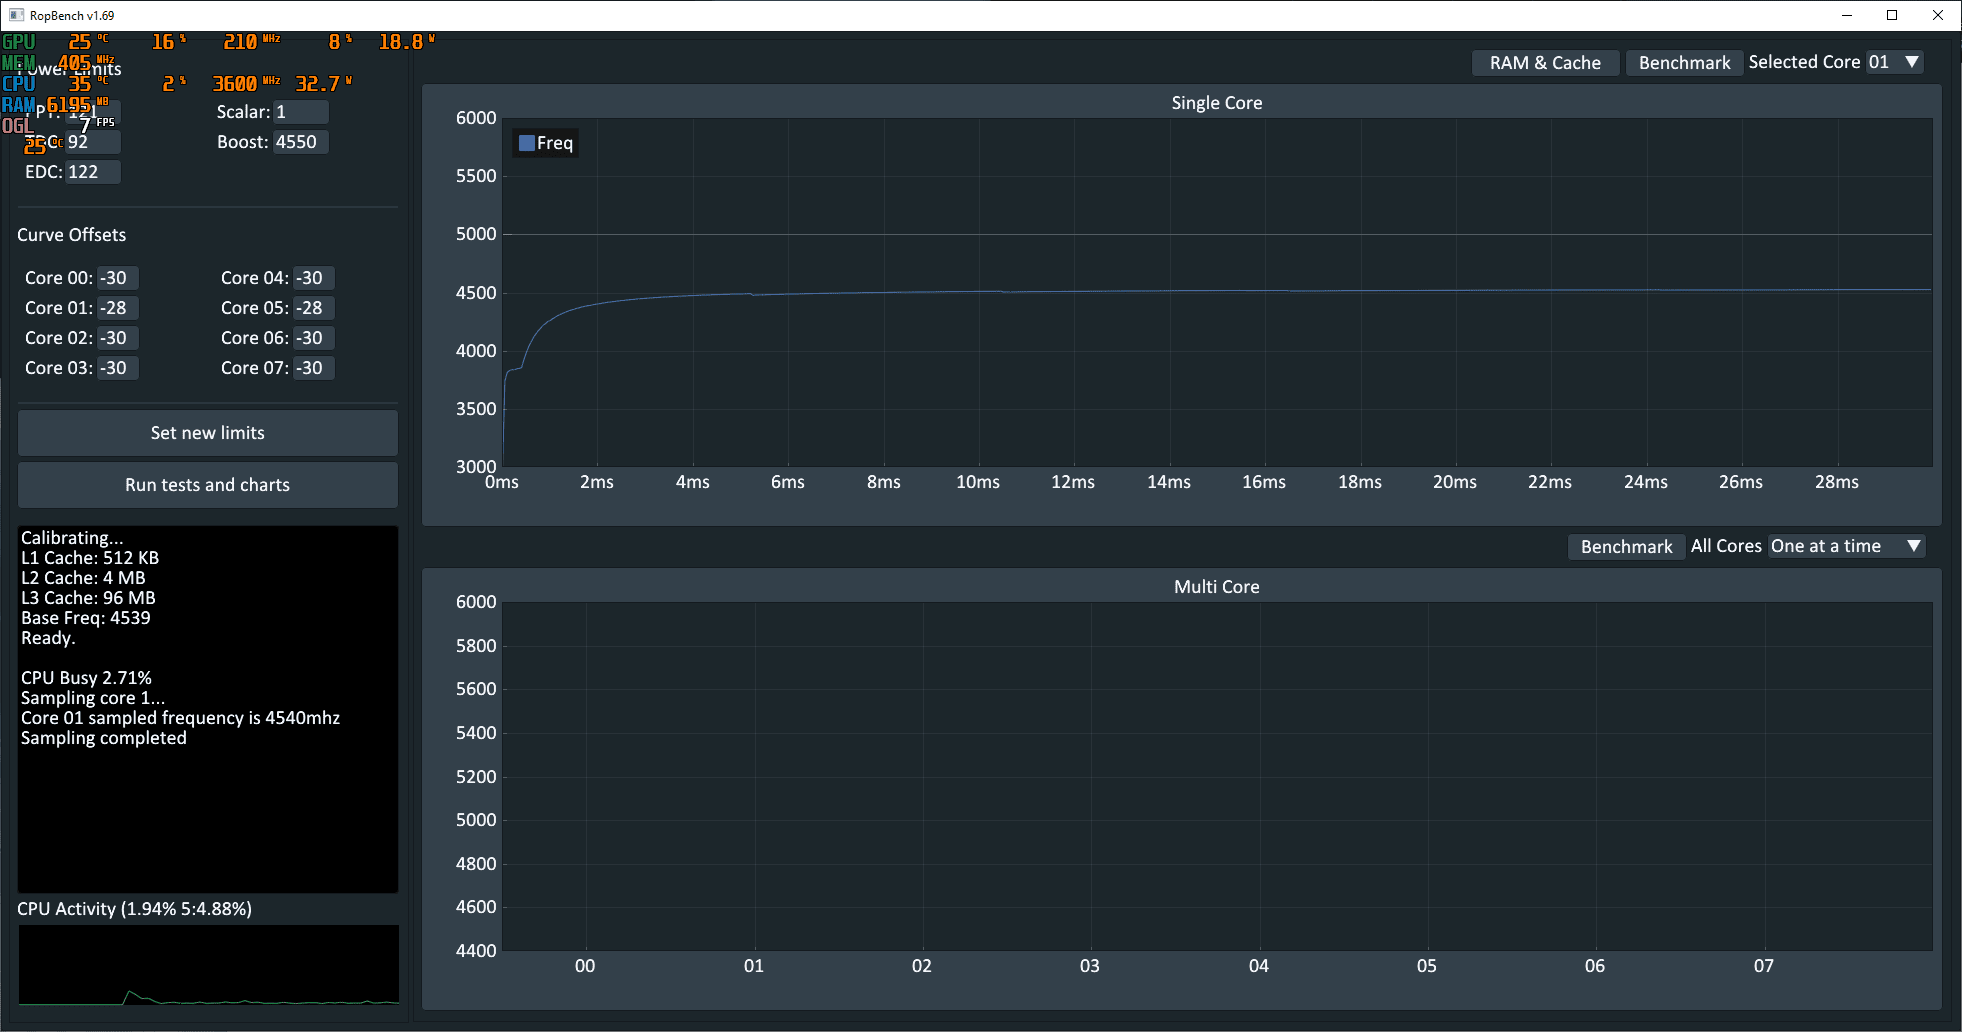Click the RopBench app icon in title bar
The width and height of the screenshot is (1962, 1032).
tap(16, 15)
